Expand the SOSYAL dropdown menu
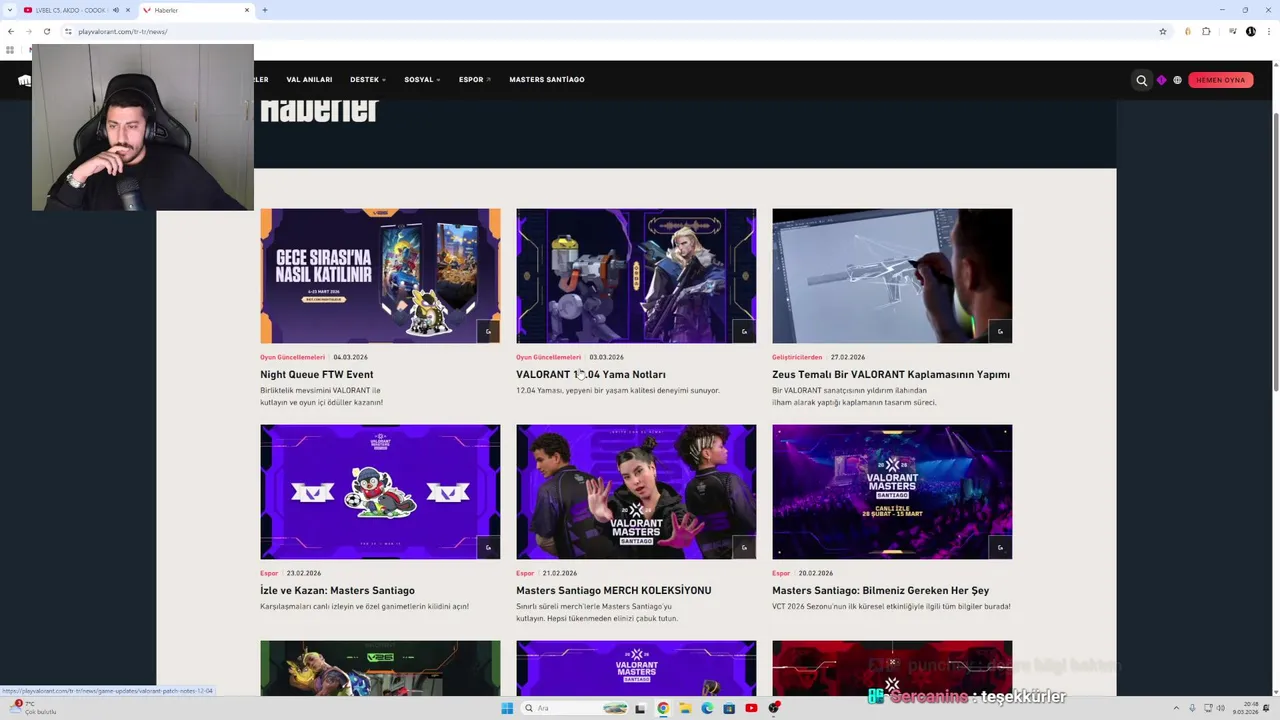Image resolution: width=1280 pixels, height=720 pixels. click(422, 80)
